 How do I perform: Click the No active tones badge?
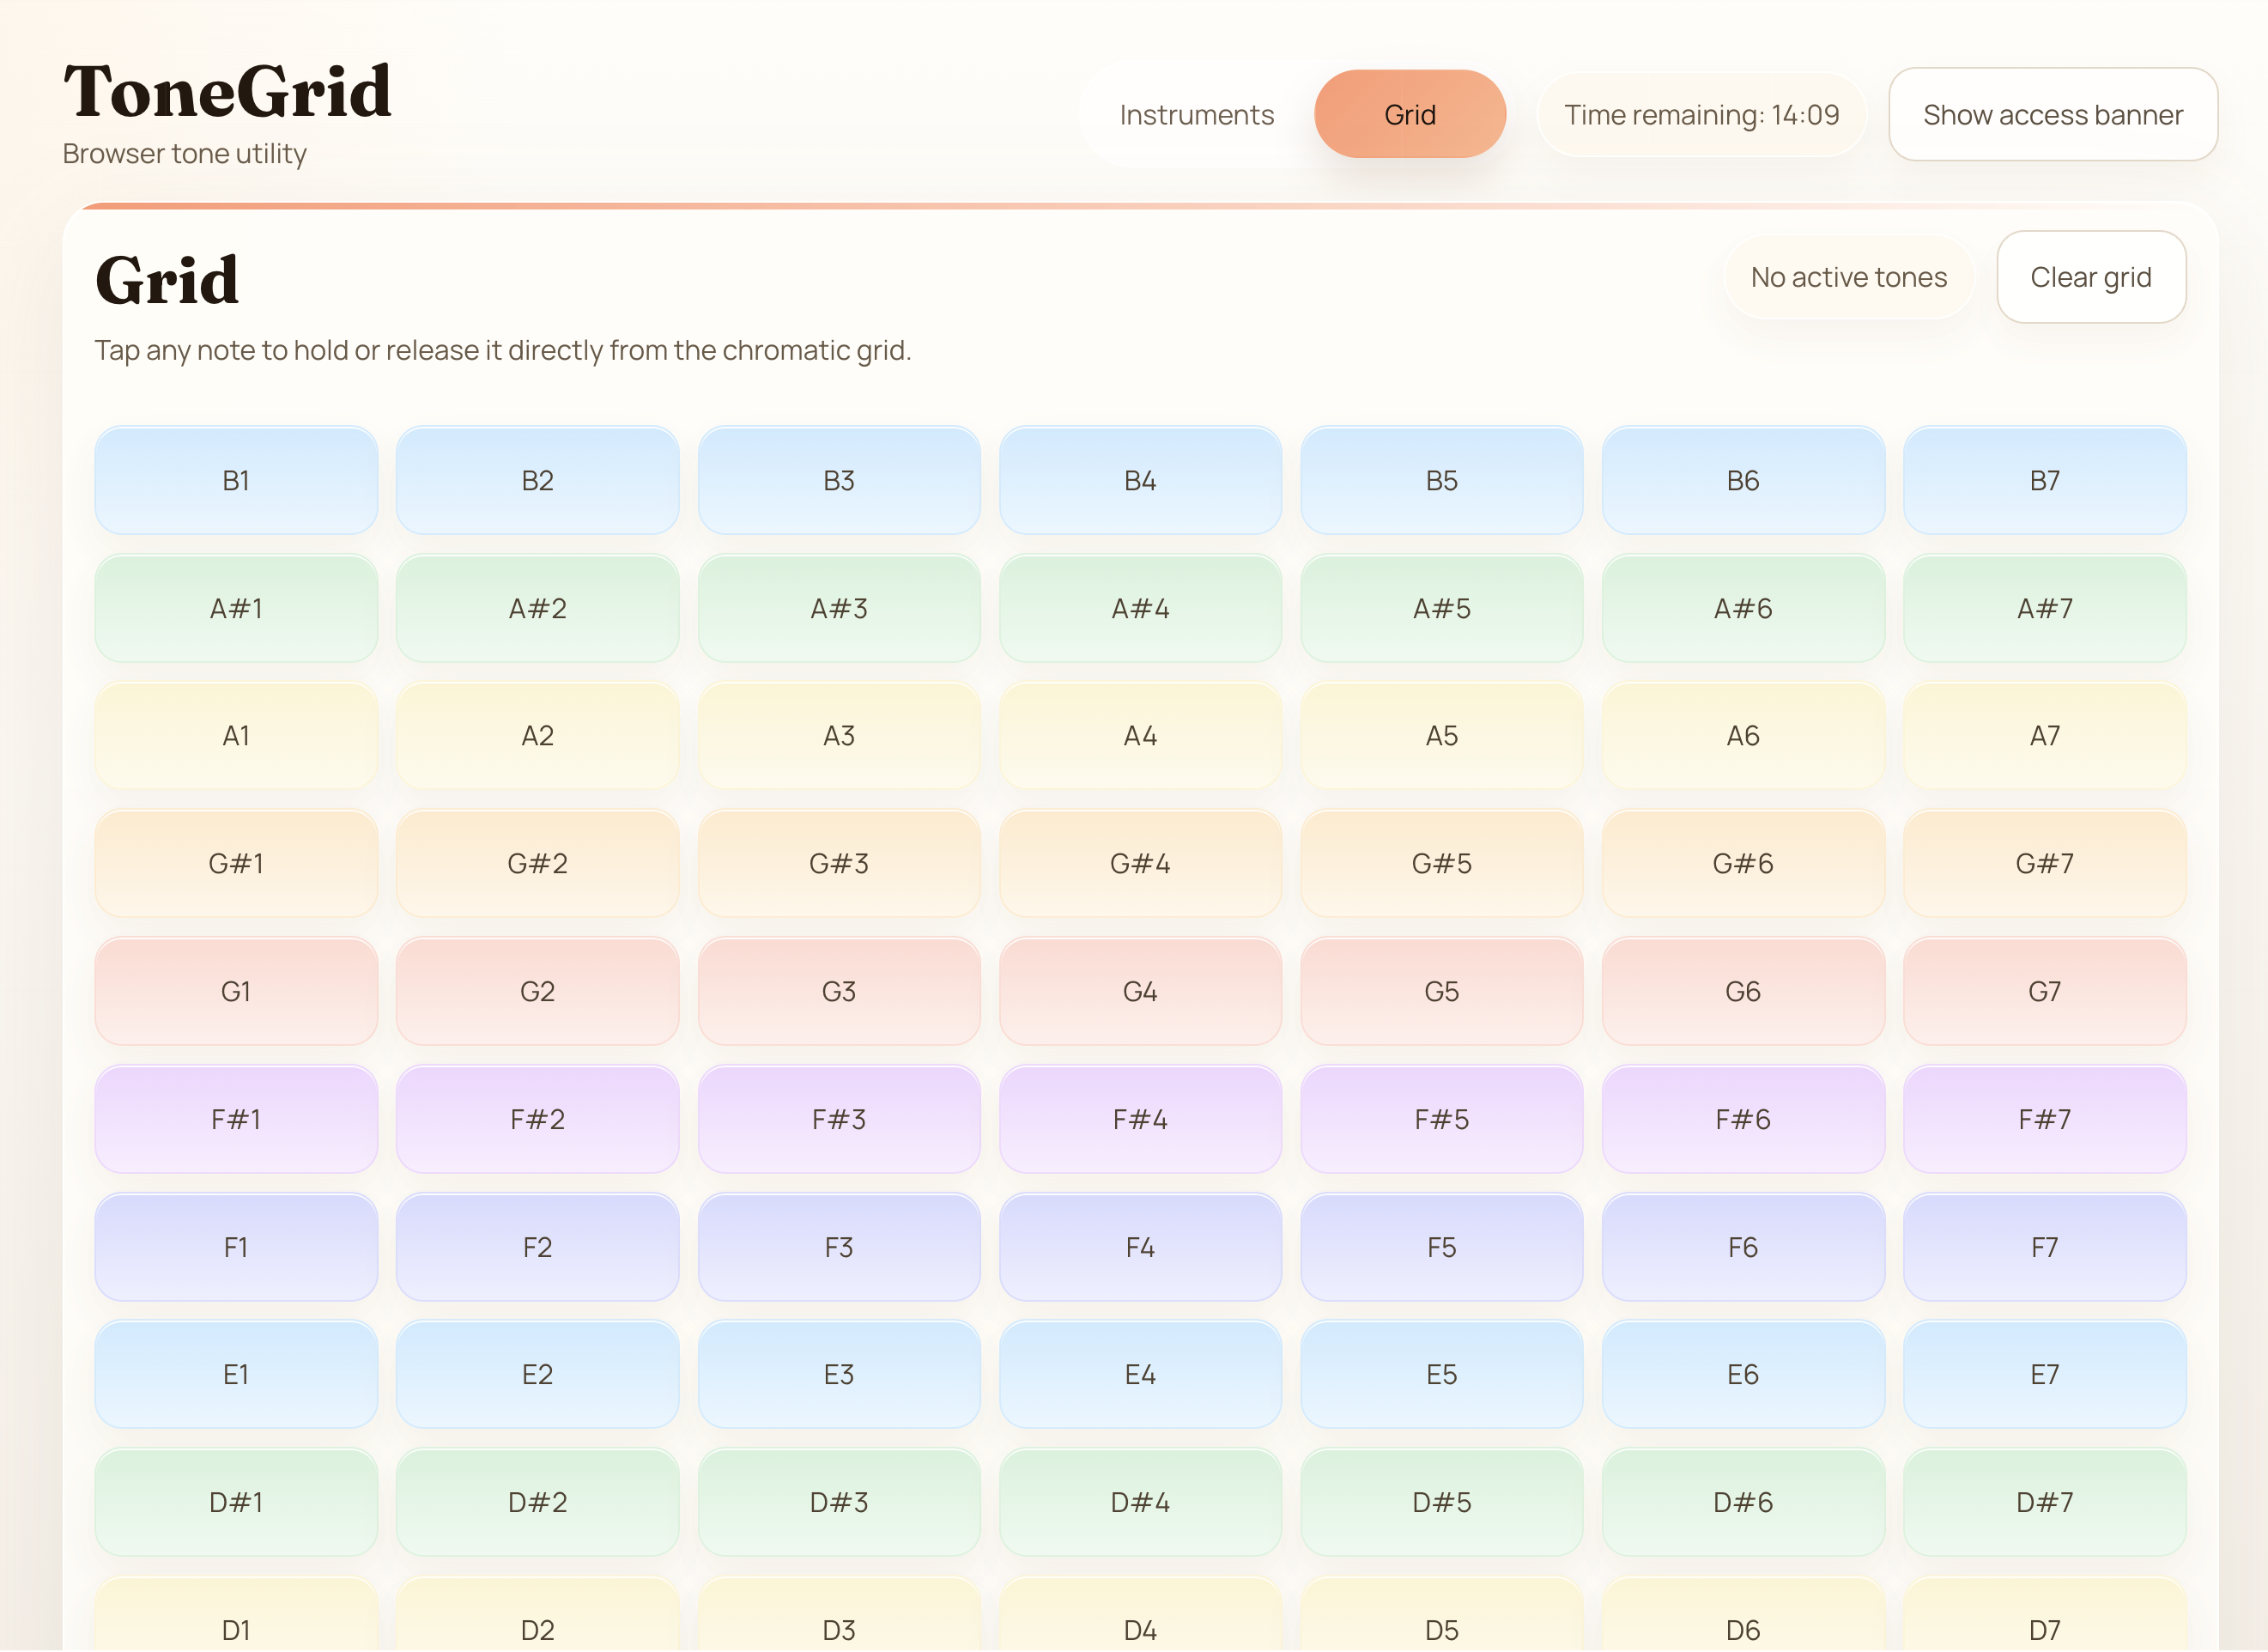[1849, 277]
